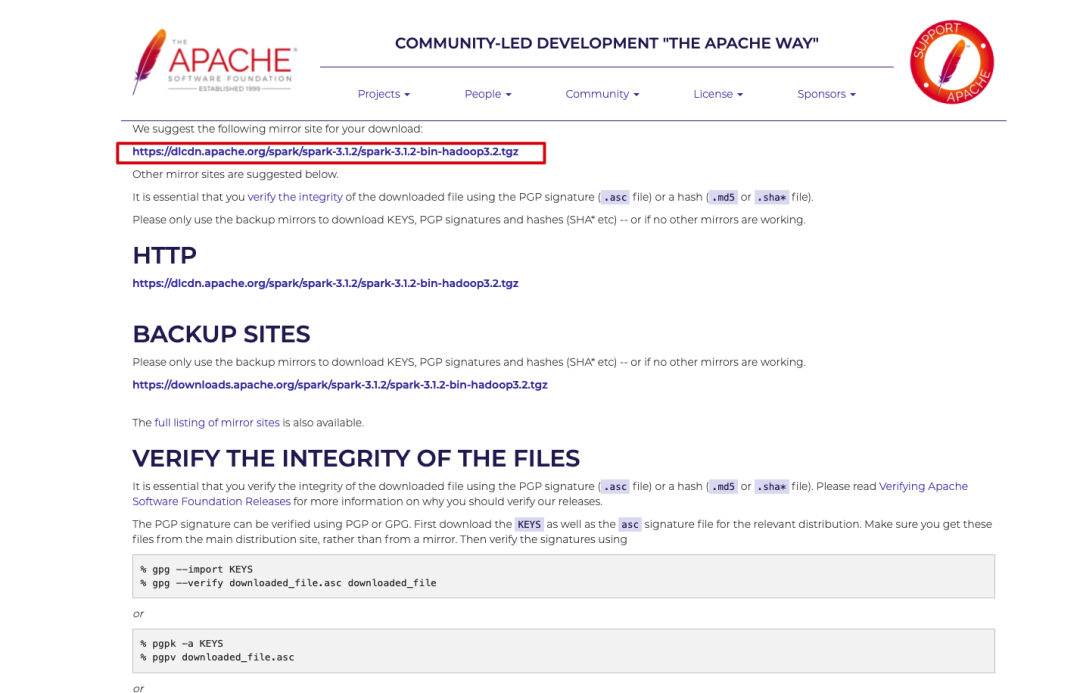Expand the License dropdown
The image size is (1080, 693).
[x=718, y=94]
